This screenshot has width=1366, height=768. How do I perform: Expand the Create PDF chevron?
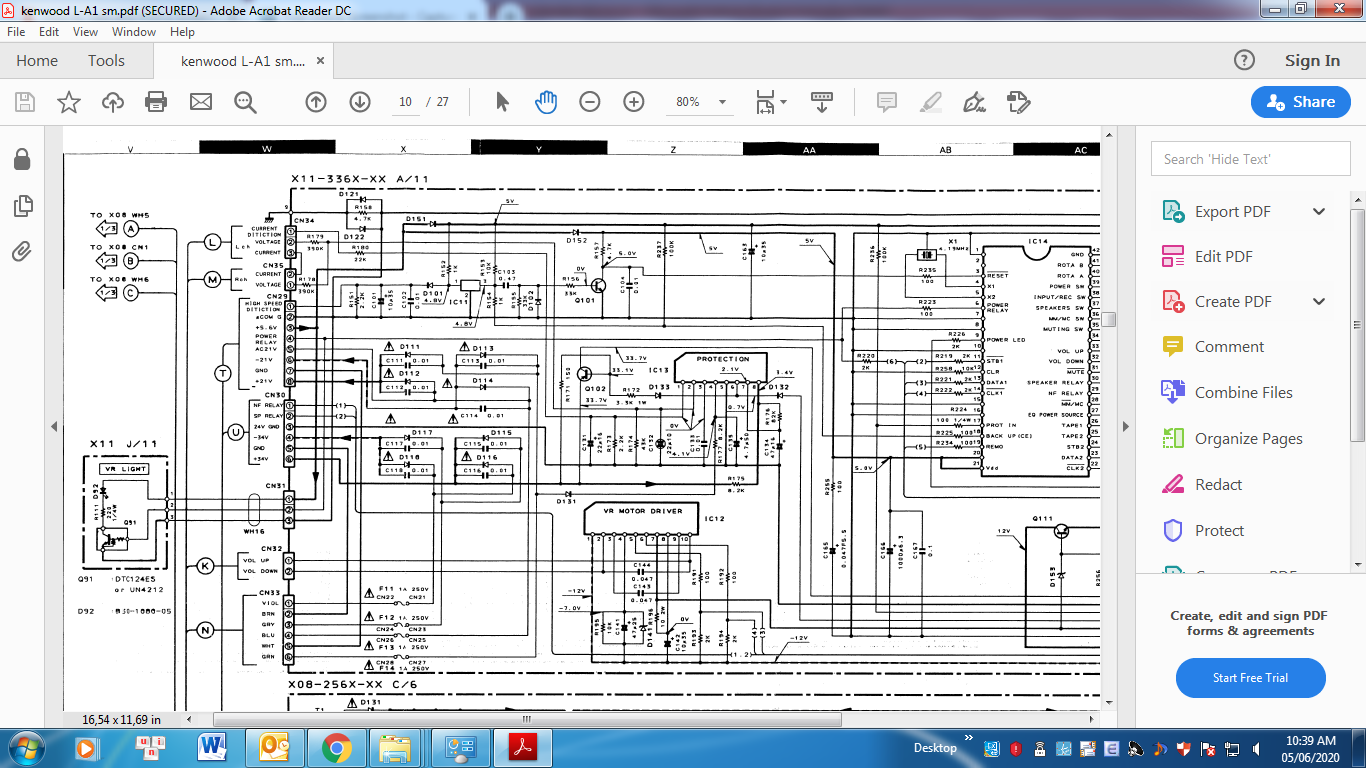pos(1319,302)
